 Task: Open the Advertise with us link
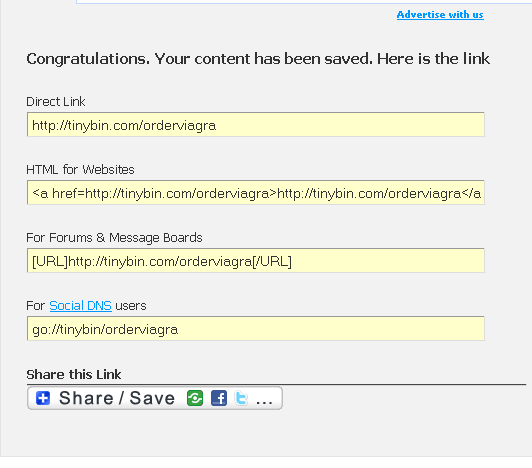440,15
